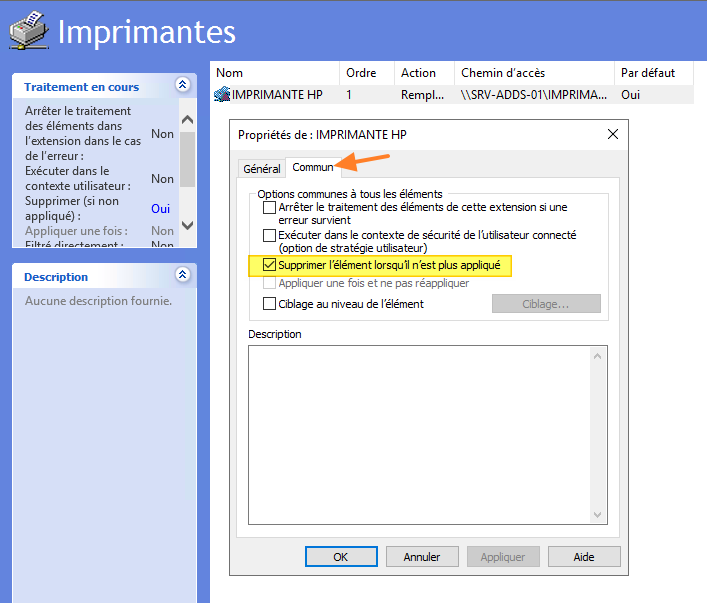Enable Arrêter le traitement des éléments checkbox
Image resolution: width=707 pixels, height=603 pixels.
(269, 207)
